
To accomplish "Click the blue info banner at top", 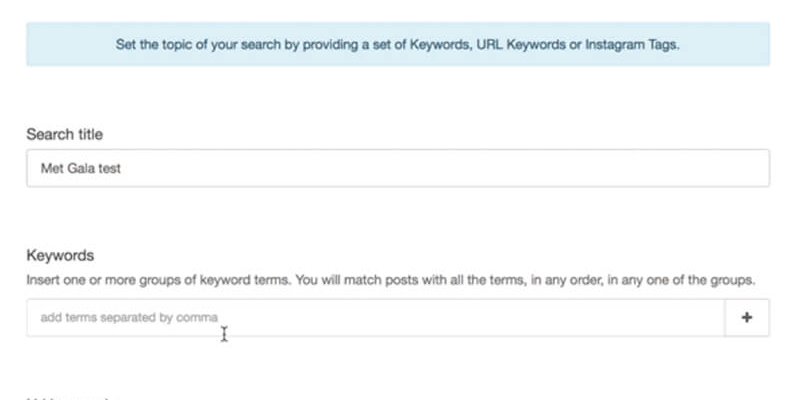I will (398, 45).
